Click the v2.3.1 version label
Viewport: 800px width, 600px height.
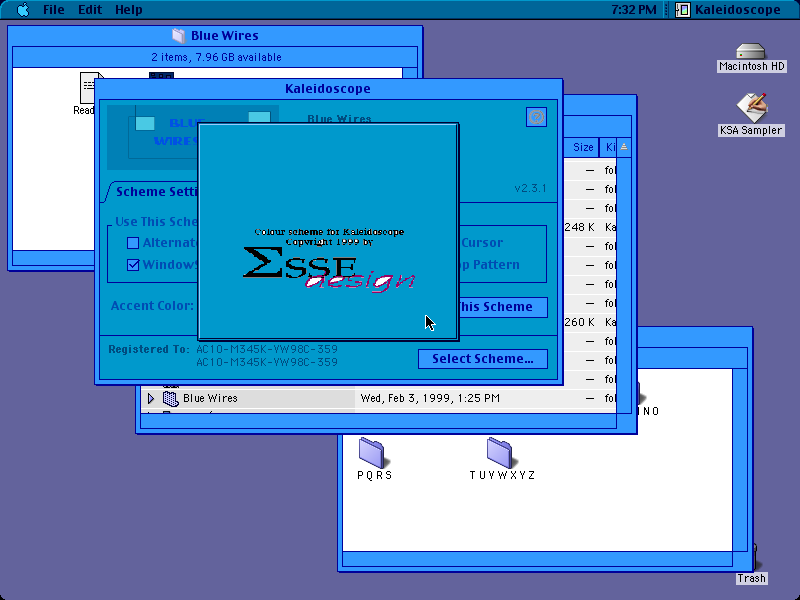coord(530,188)
